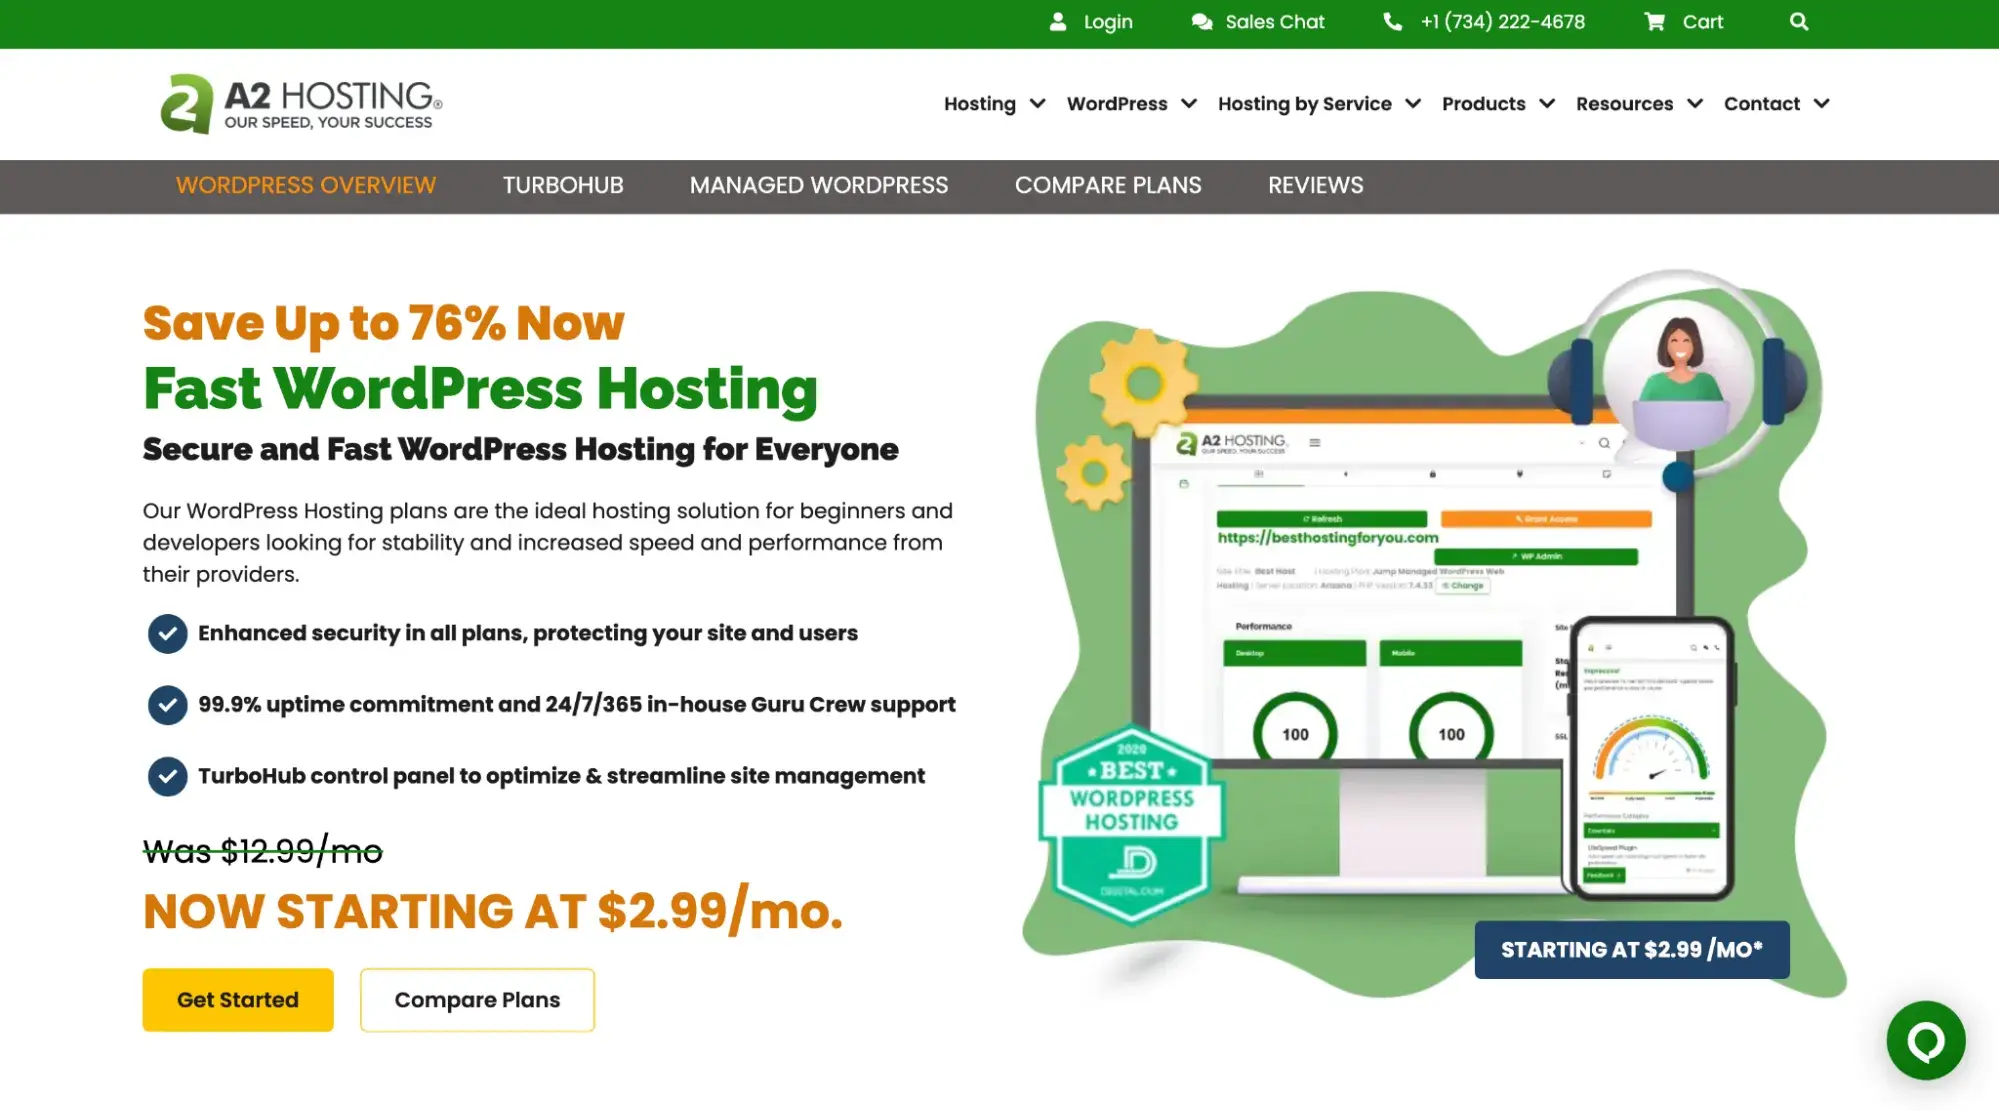
Task: Expand the WordPress menu chevron
Action: click(1189, 104)
